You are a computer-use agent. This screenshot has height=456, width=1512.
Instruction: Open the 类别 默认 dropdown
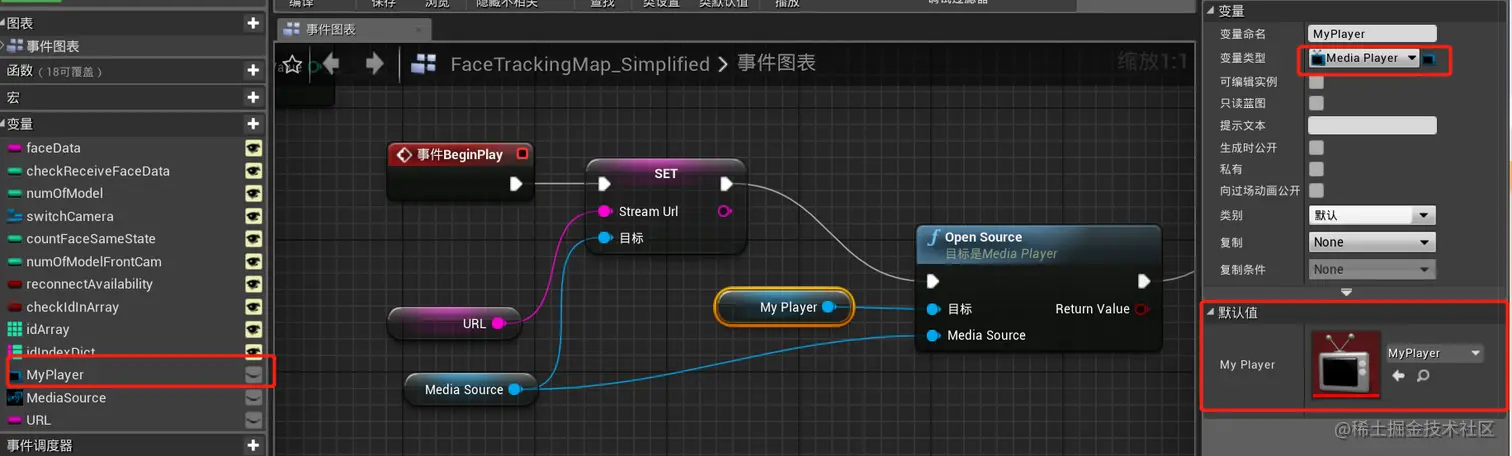pos(1372,215)
